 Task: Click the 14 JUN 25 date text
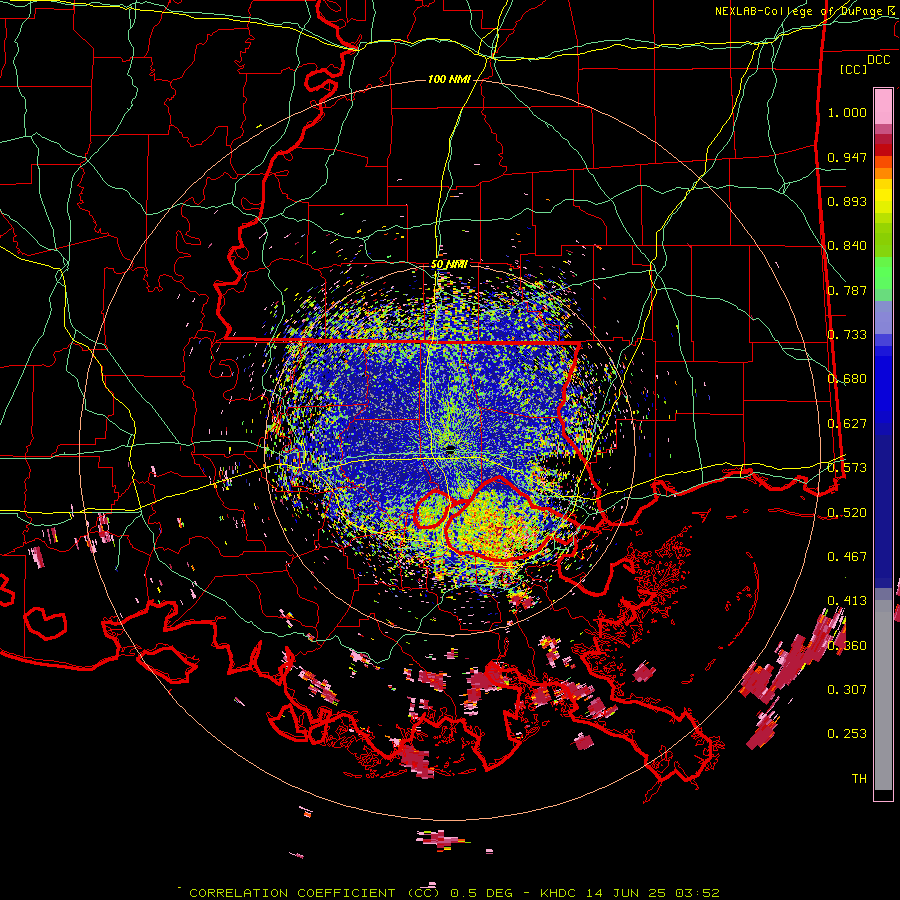click(x=626, y=893)
